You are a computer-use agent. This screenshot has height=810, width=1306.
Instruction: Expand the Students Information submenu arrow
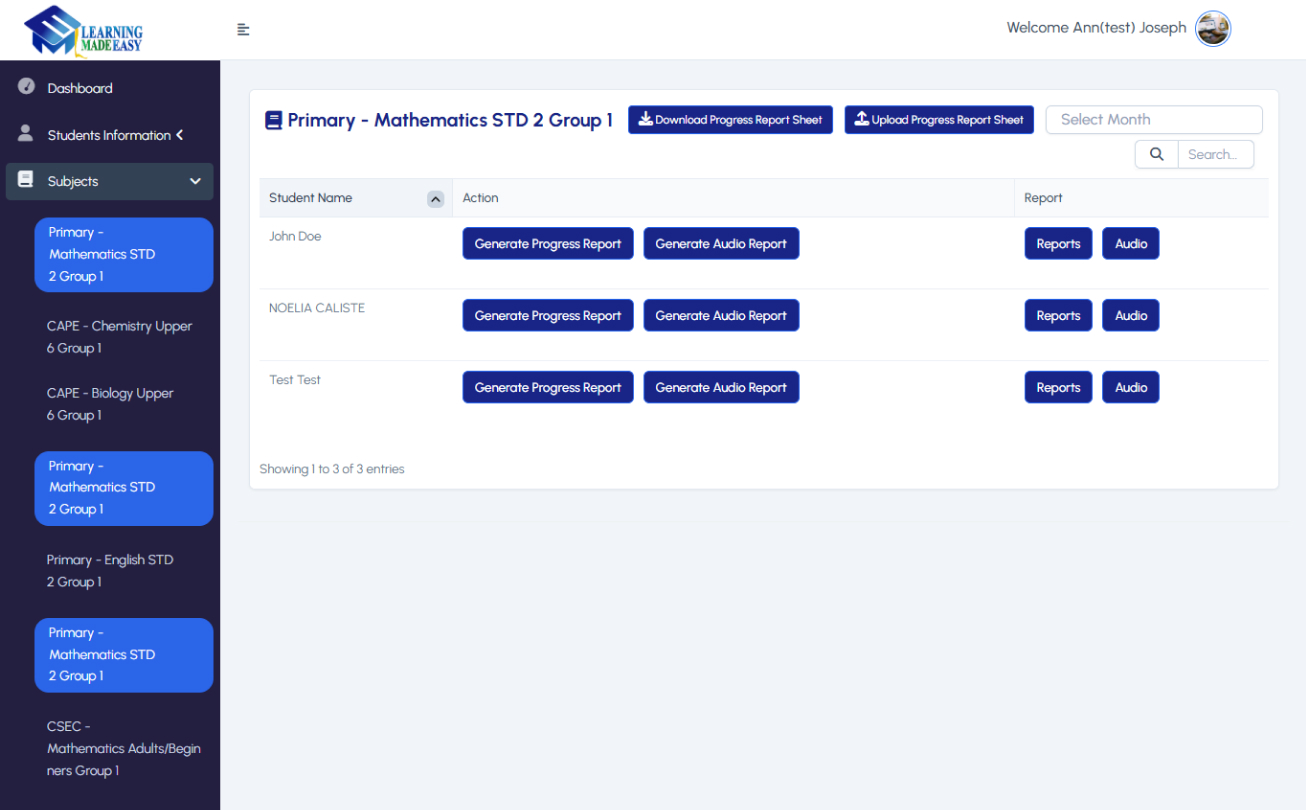click(x=180, y=135)
